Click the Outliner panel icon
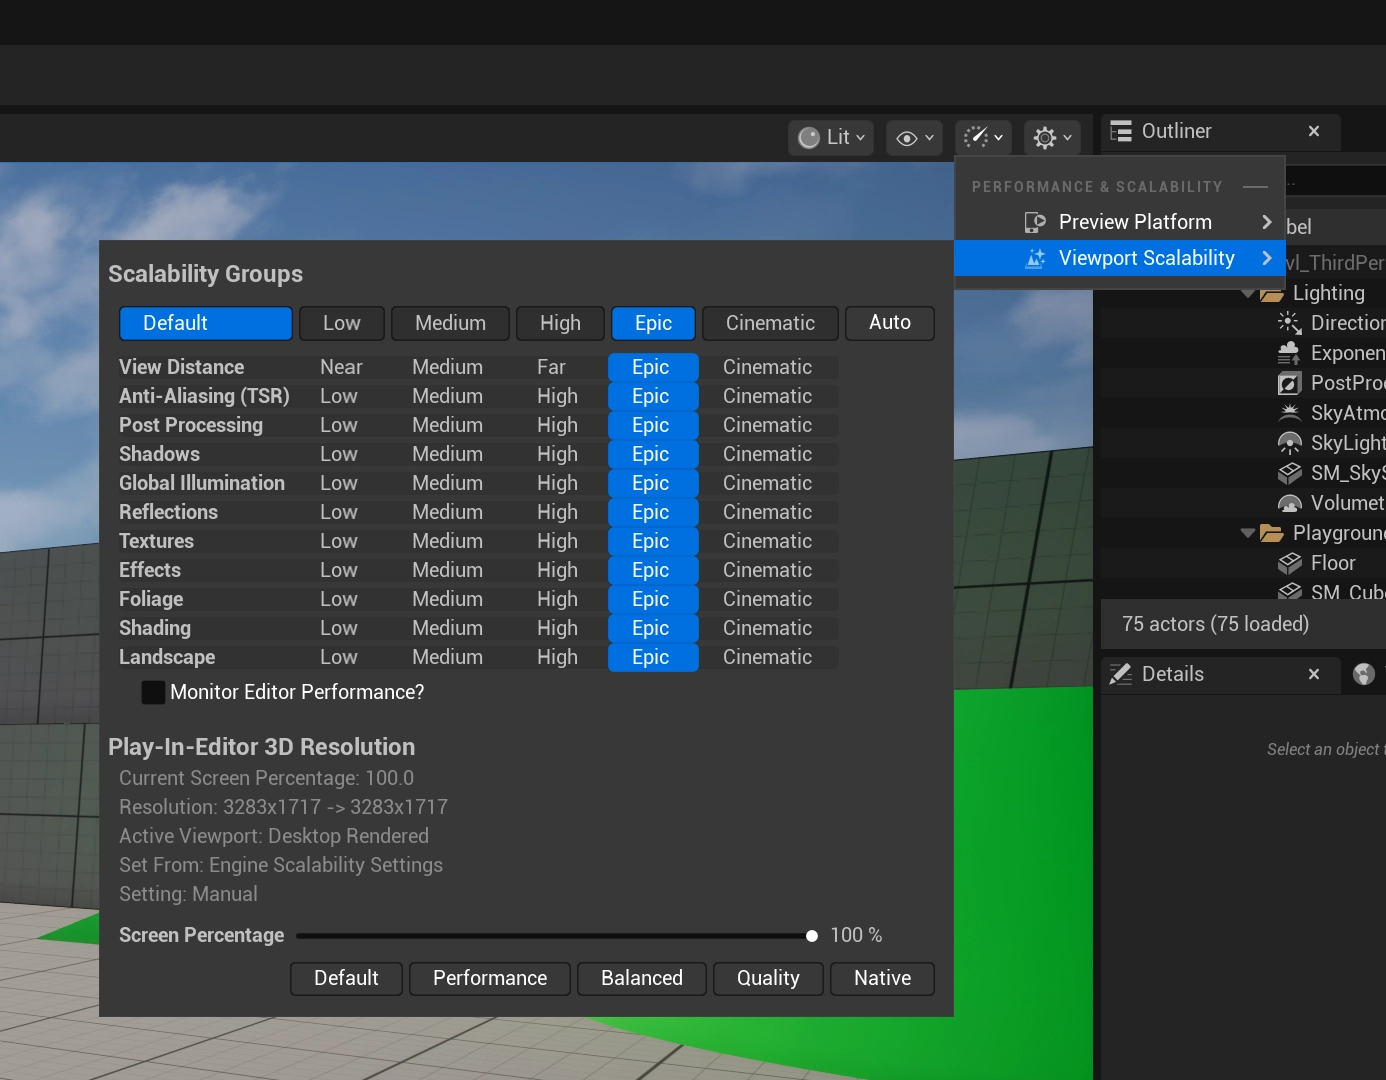This screenshot has height=1080, width=1386. point(1121,131)
